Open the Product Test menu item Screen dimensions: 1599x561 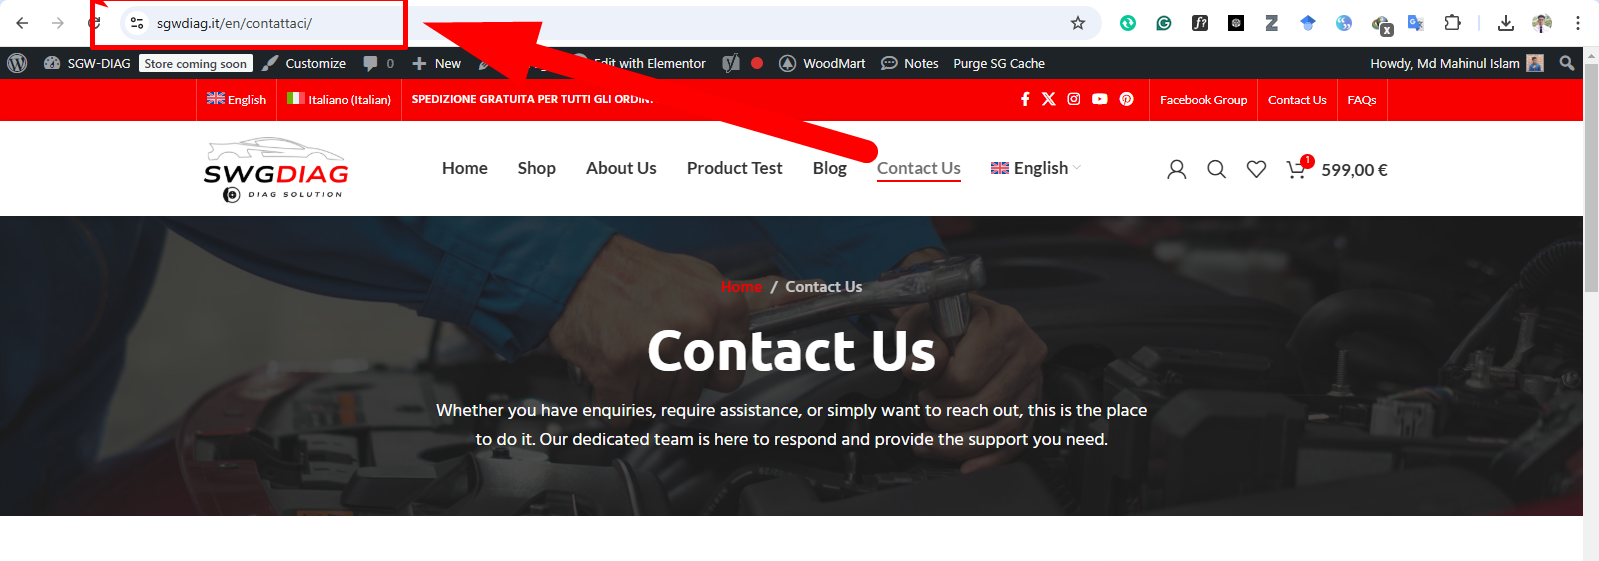pos(735,168)
